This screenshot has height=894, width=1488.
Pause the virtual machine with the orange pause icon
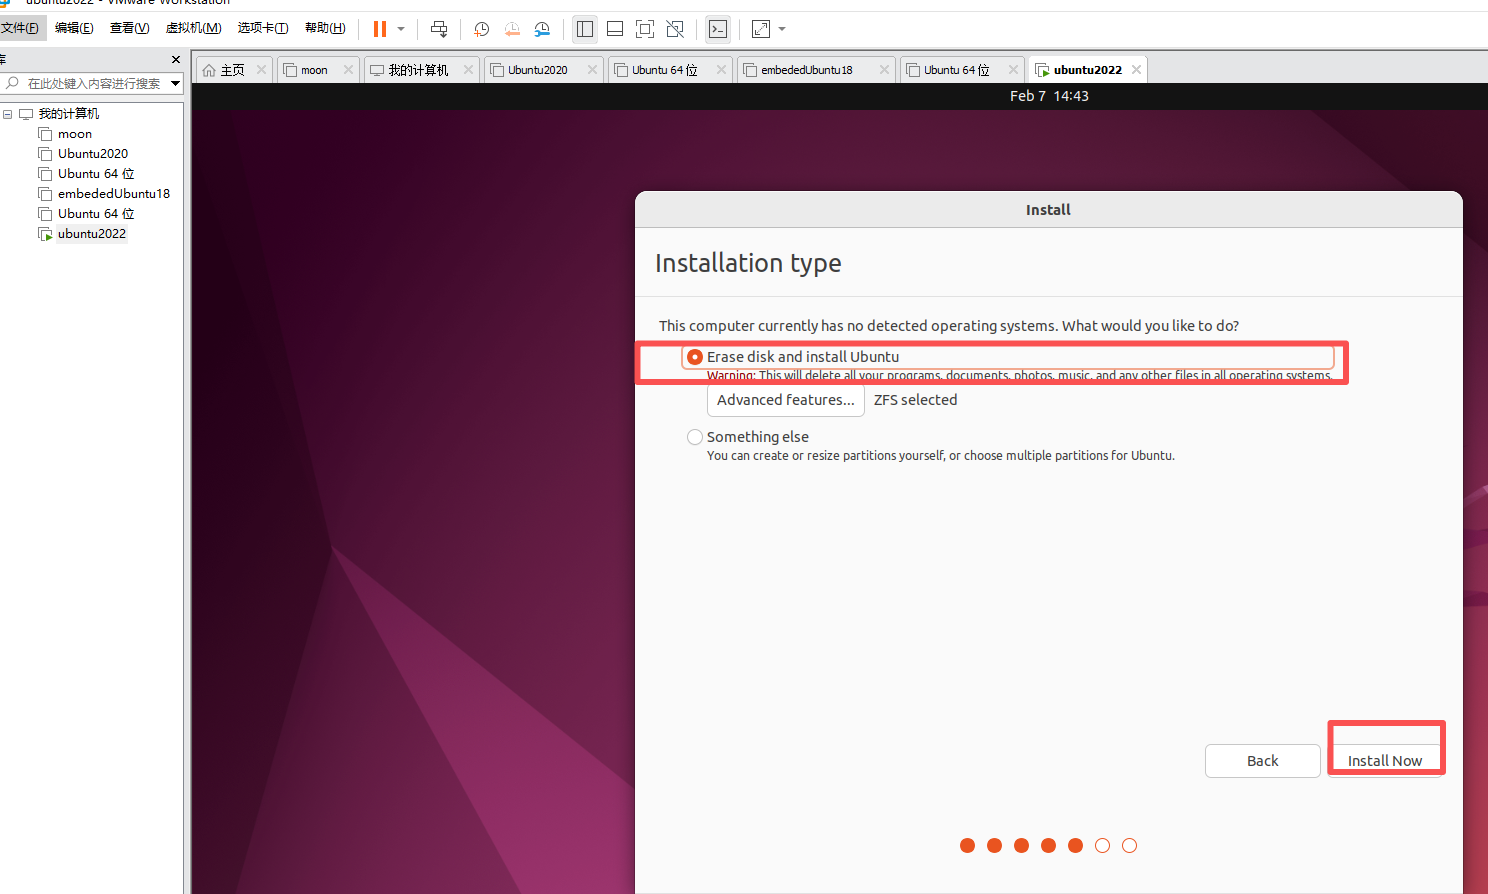point(380,29)
